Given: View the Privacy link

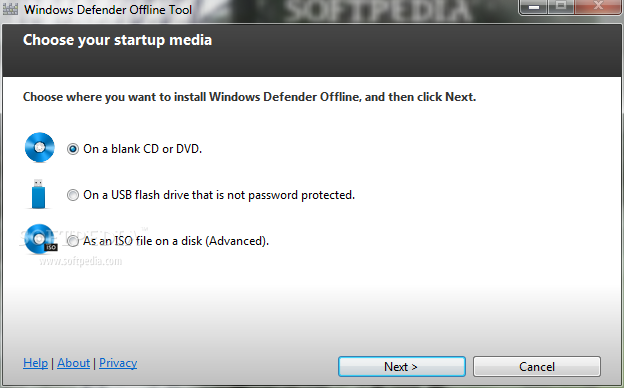Looking at the screenshot, I should 118,363.
